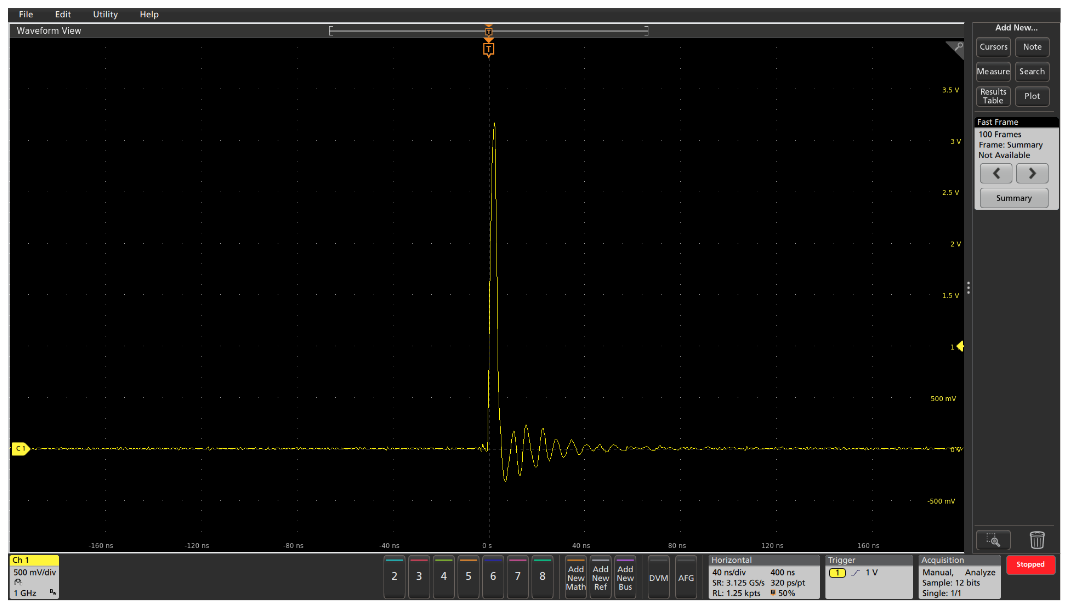Image resolution: width=1069 pixels, height=607 pixels.
Task: Add new Cursors to the display
Action: [993, 47]
